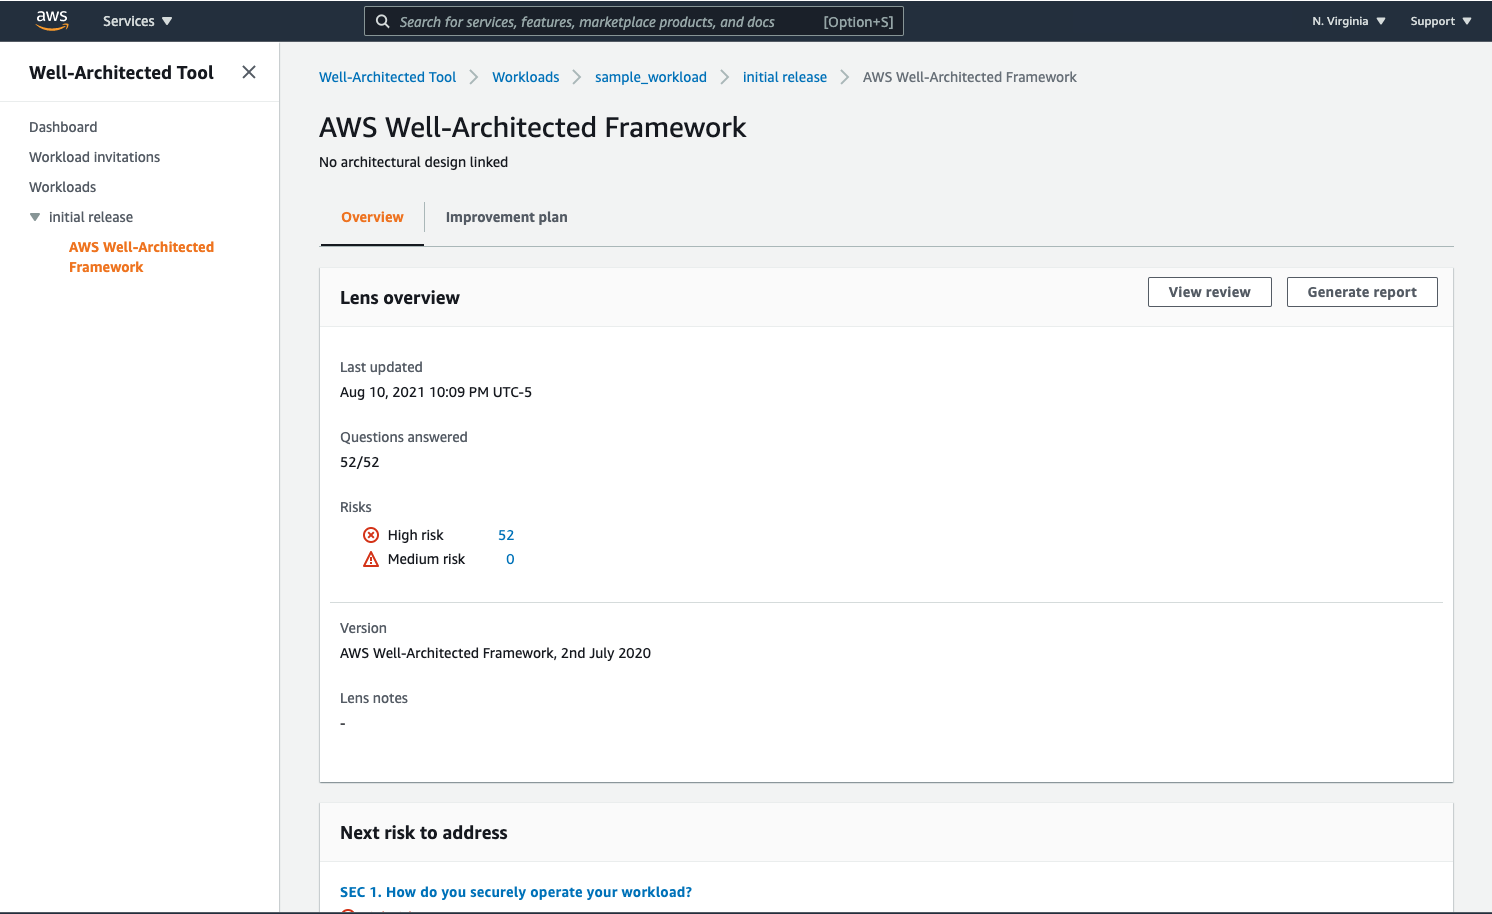Open the N. Virginia region dropdown
1492x914 pixels.
click(1349, 21)
